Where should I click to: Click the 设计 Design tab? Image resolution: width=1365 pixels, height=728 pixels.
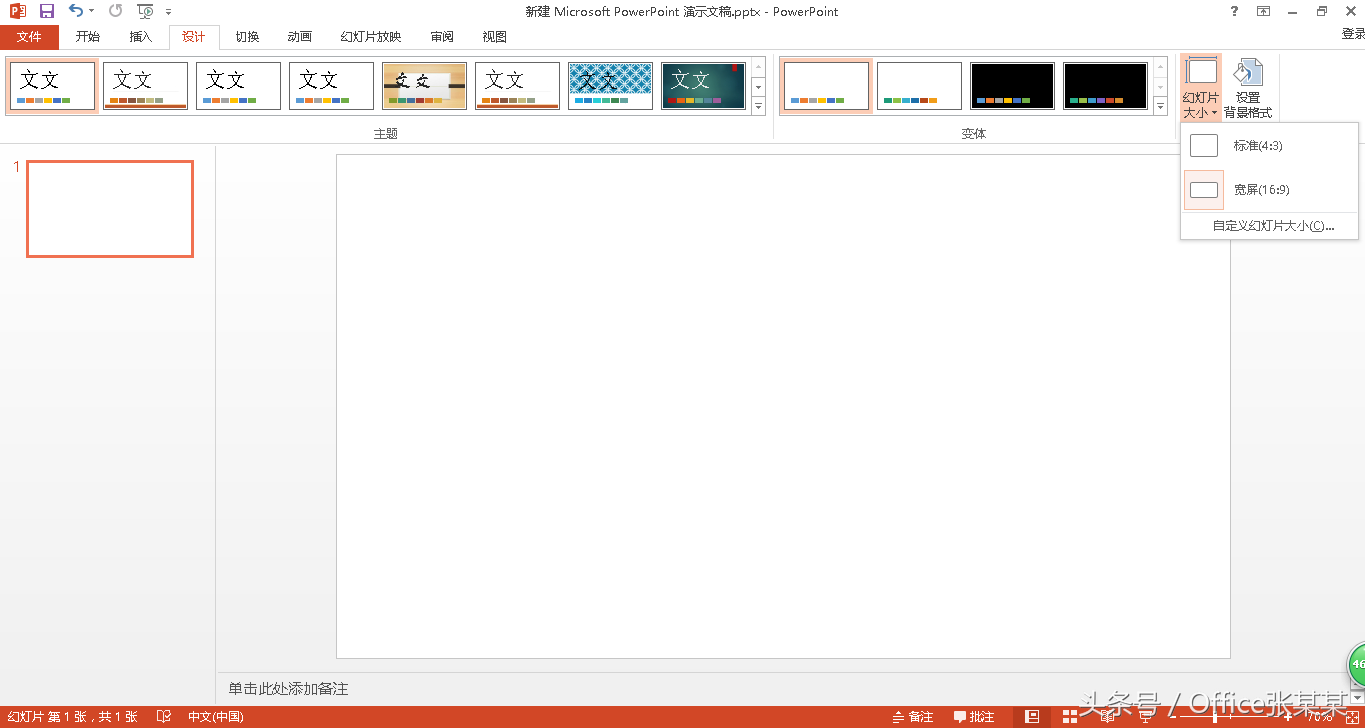[x=193, y=37]
